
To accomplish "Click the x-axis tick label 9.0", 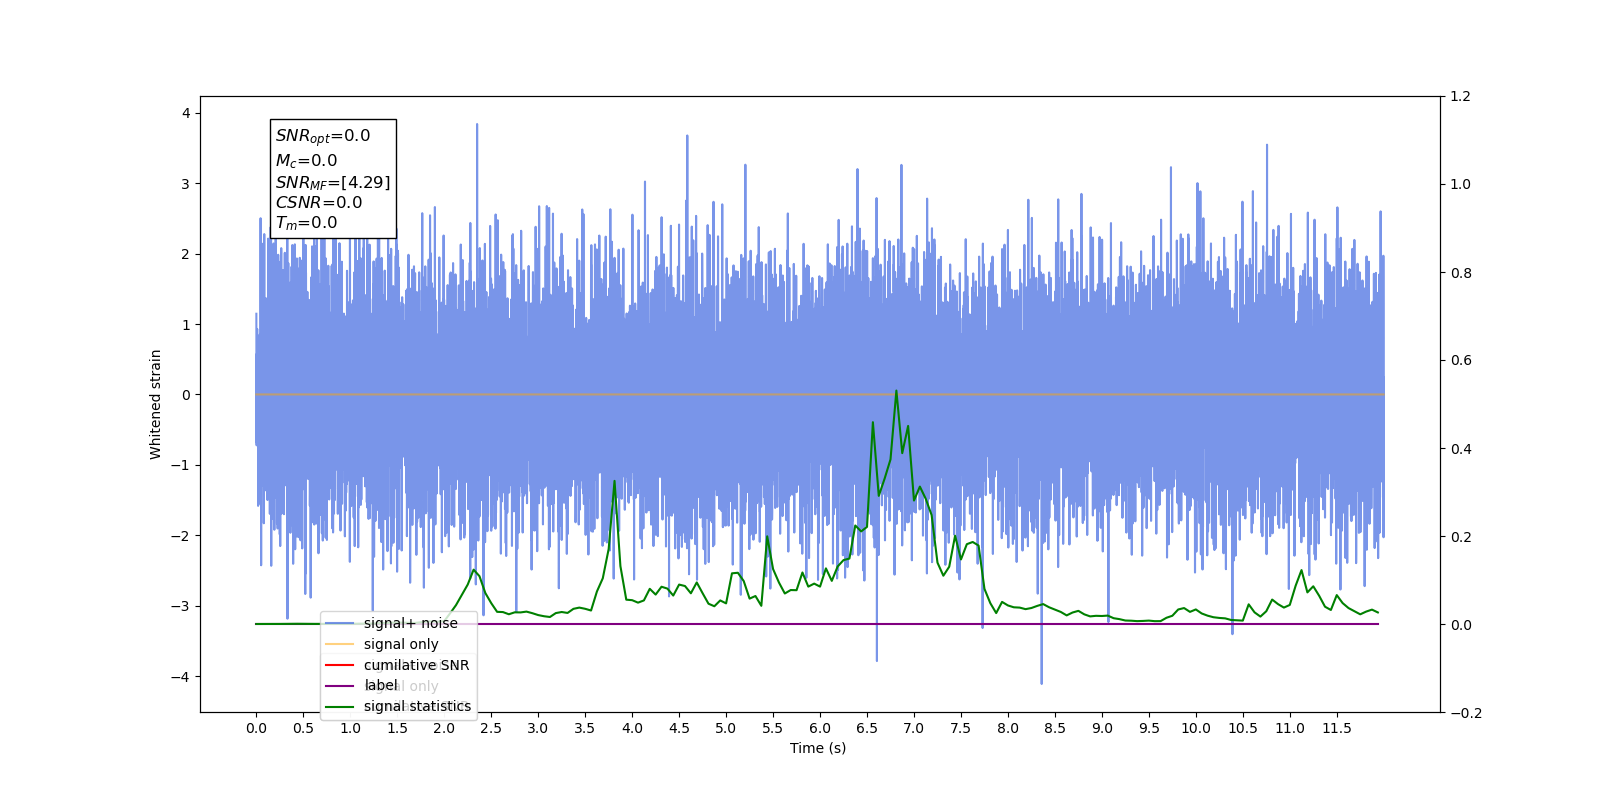I will [1102, 728].
